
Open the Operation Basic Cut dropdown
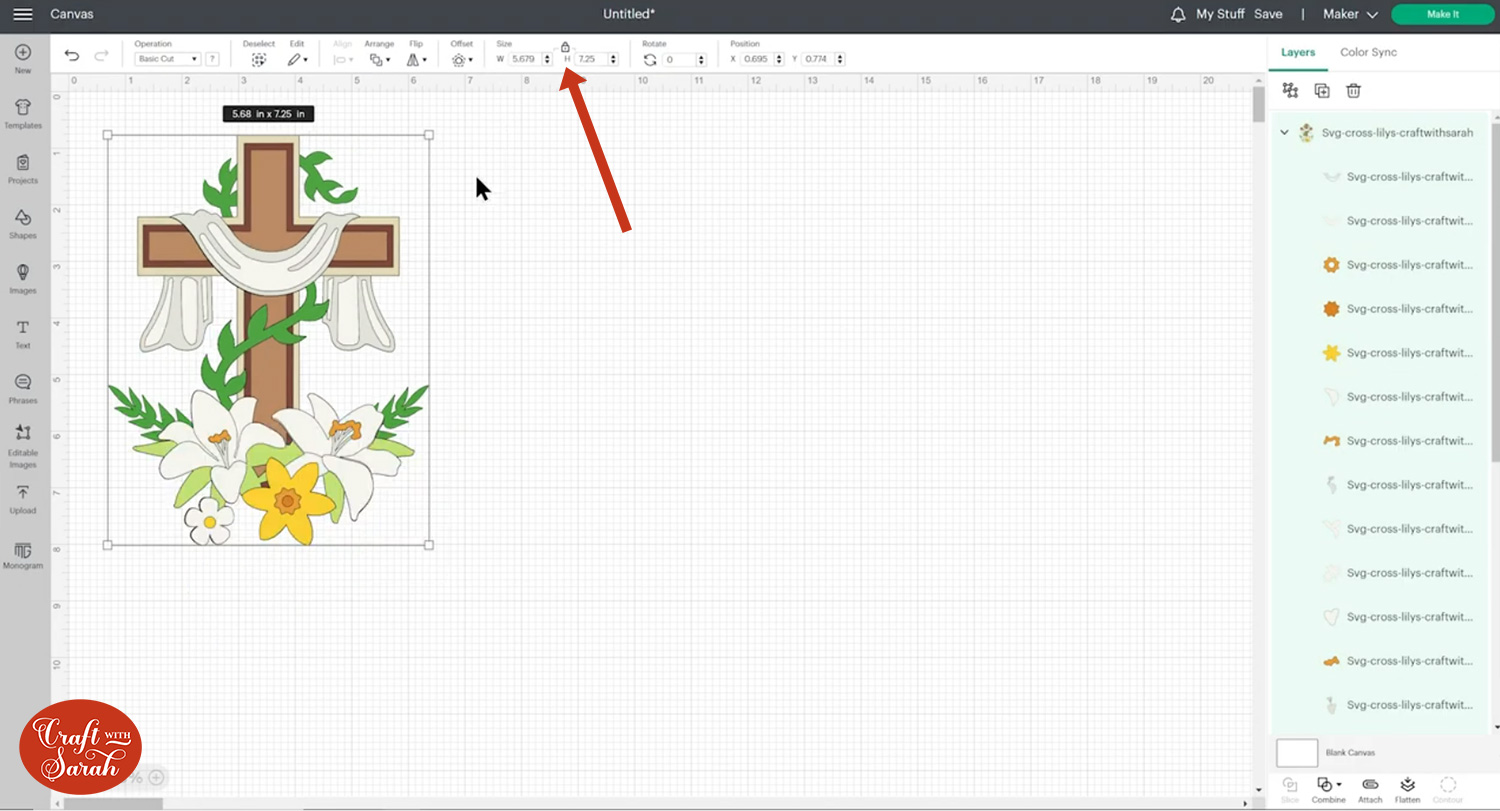[167, 59]
